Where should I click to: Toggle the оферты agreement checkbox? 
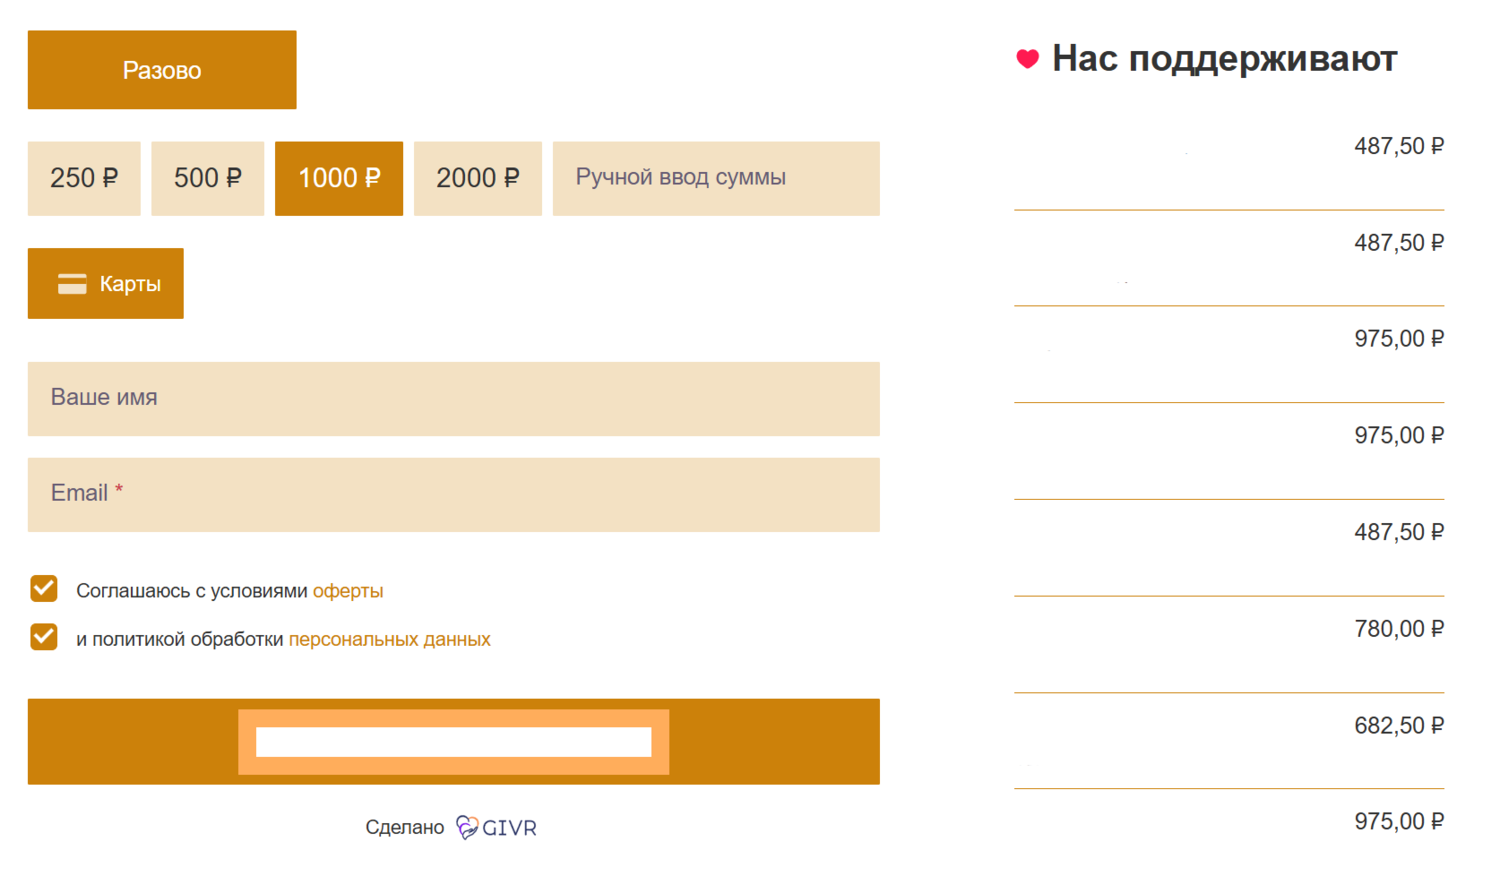click(x=44, y=589)
